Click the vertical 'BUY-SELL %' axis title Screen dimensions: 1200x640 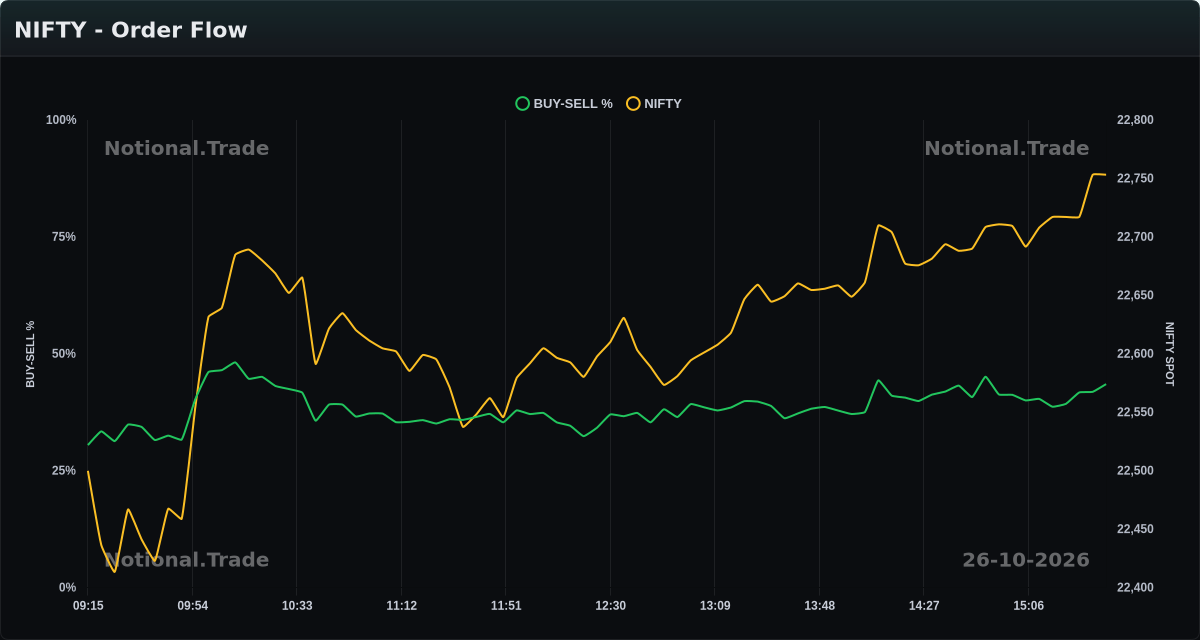30,354
